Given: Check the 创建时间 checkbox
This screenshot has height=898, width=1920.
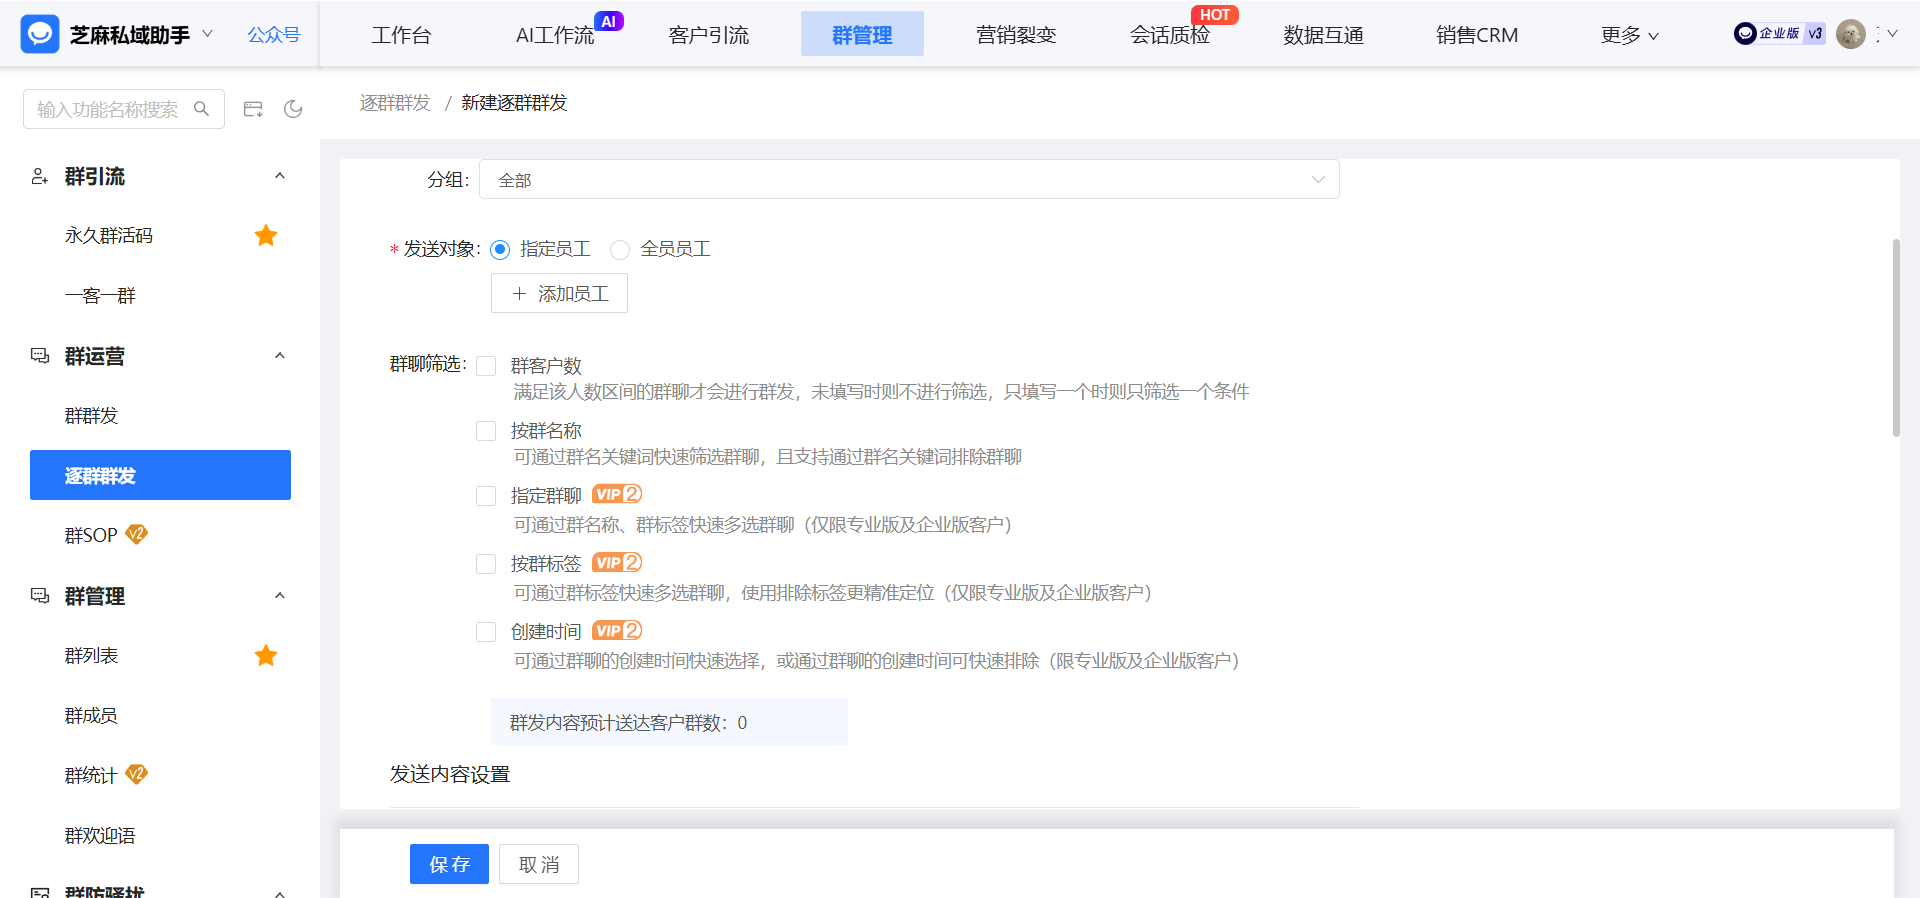Looking at the screenshot, I should click(486, 632).
